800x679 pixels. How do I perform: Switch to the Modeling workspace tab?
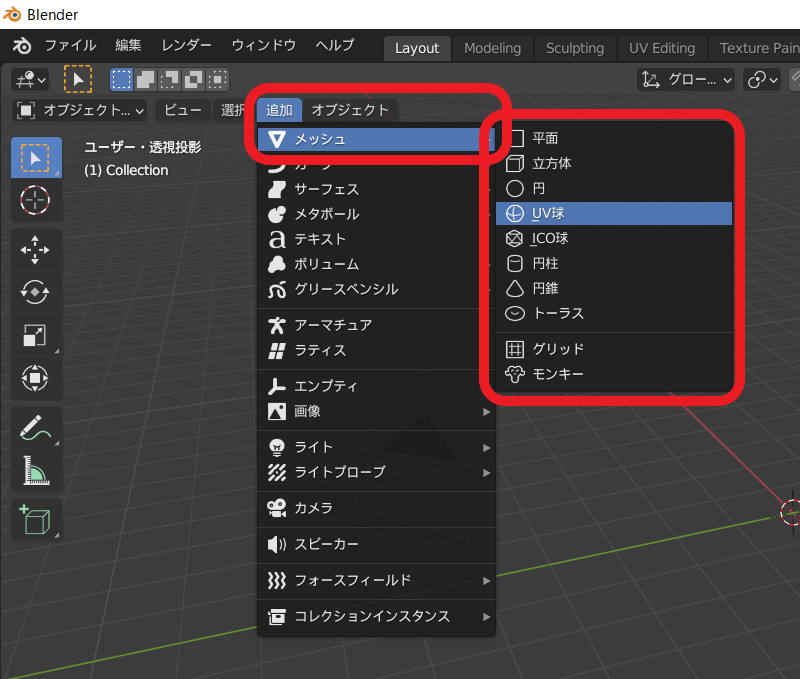492,48
